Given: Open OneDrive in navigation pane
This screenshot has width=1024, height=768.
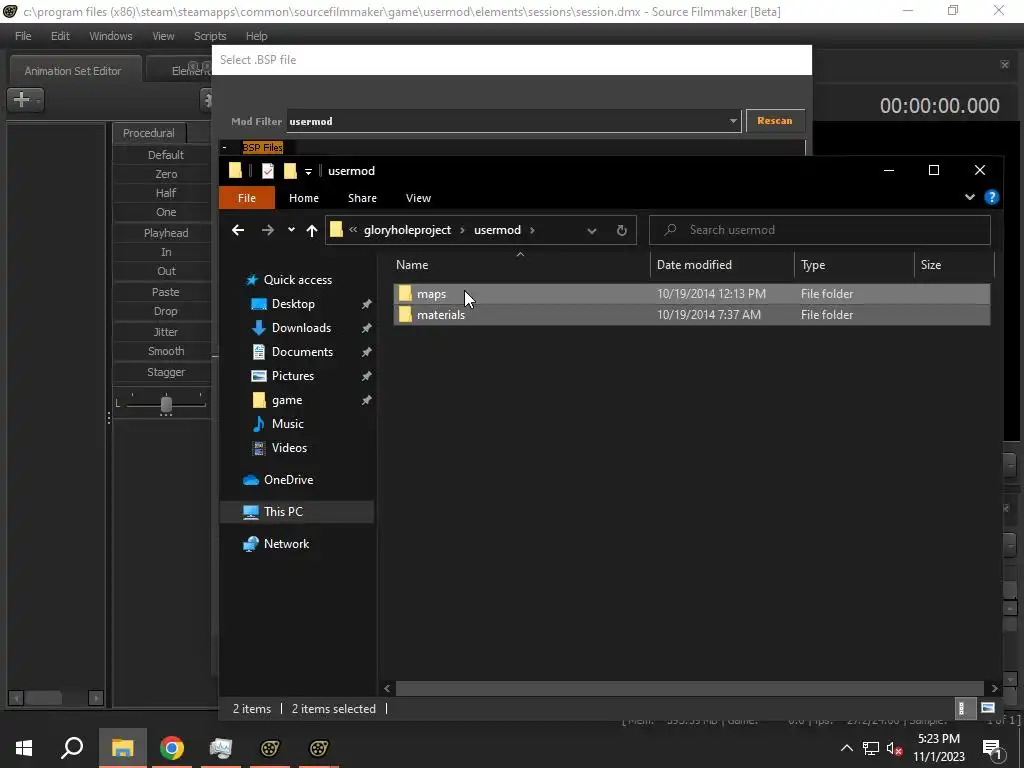Looking at the screenshot, I should [288, 479].
